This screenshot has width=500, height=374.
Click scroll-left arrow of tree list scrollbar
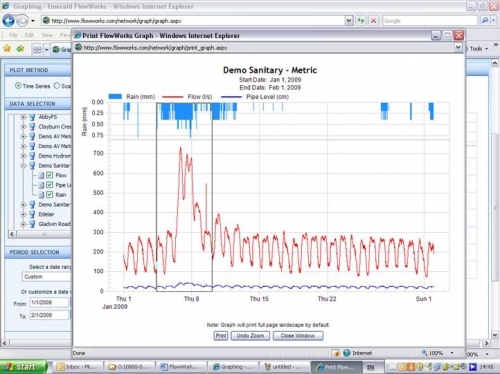pyautogui.click(x=12, y=234)
